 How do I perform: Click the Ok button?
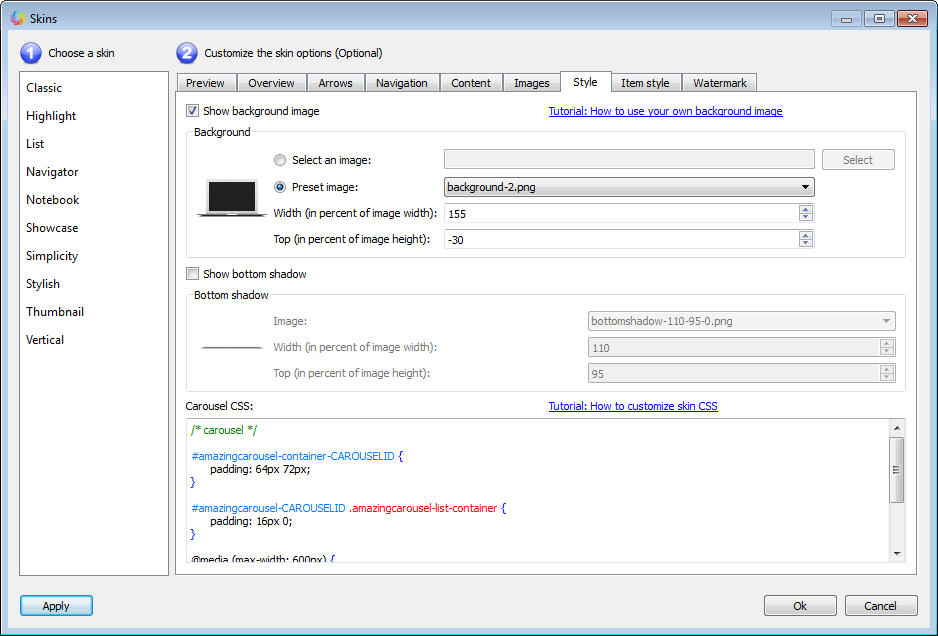coord(800,606)
